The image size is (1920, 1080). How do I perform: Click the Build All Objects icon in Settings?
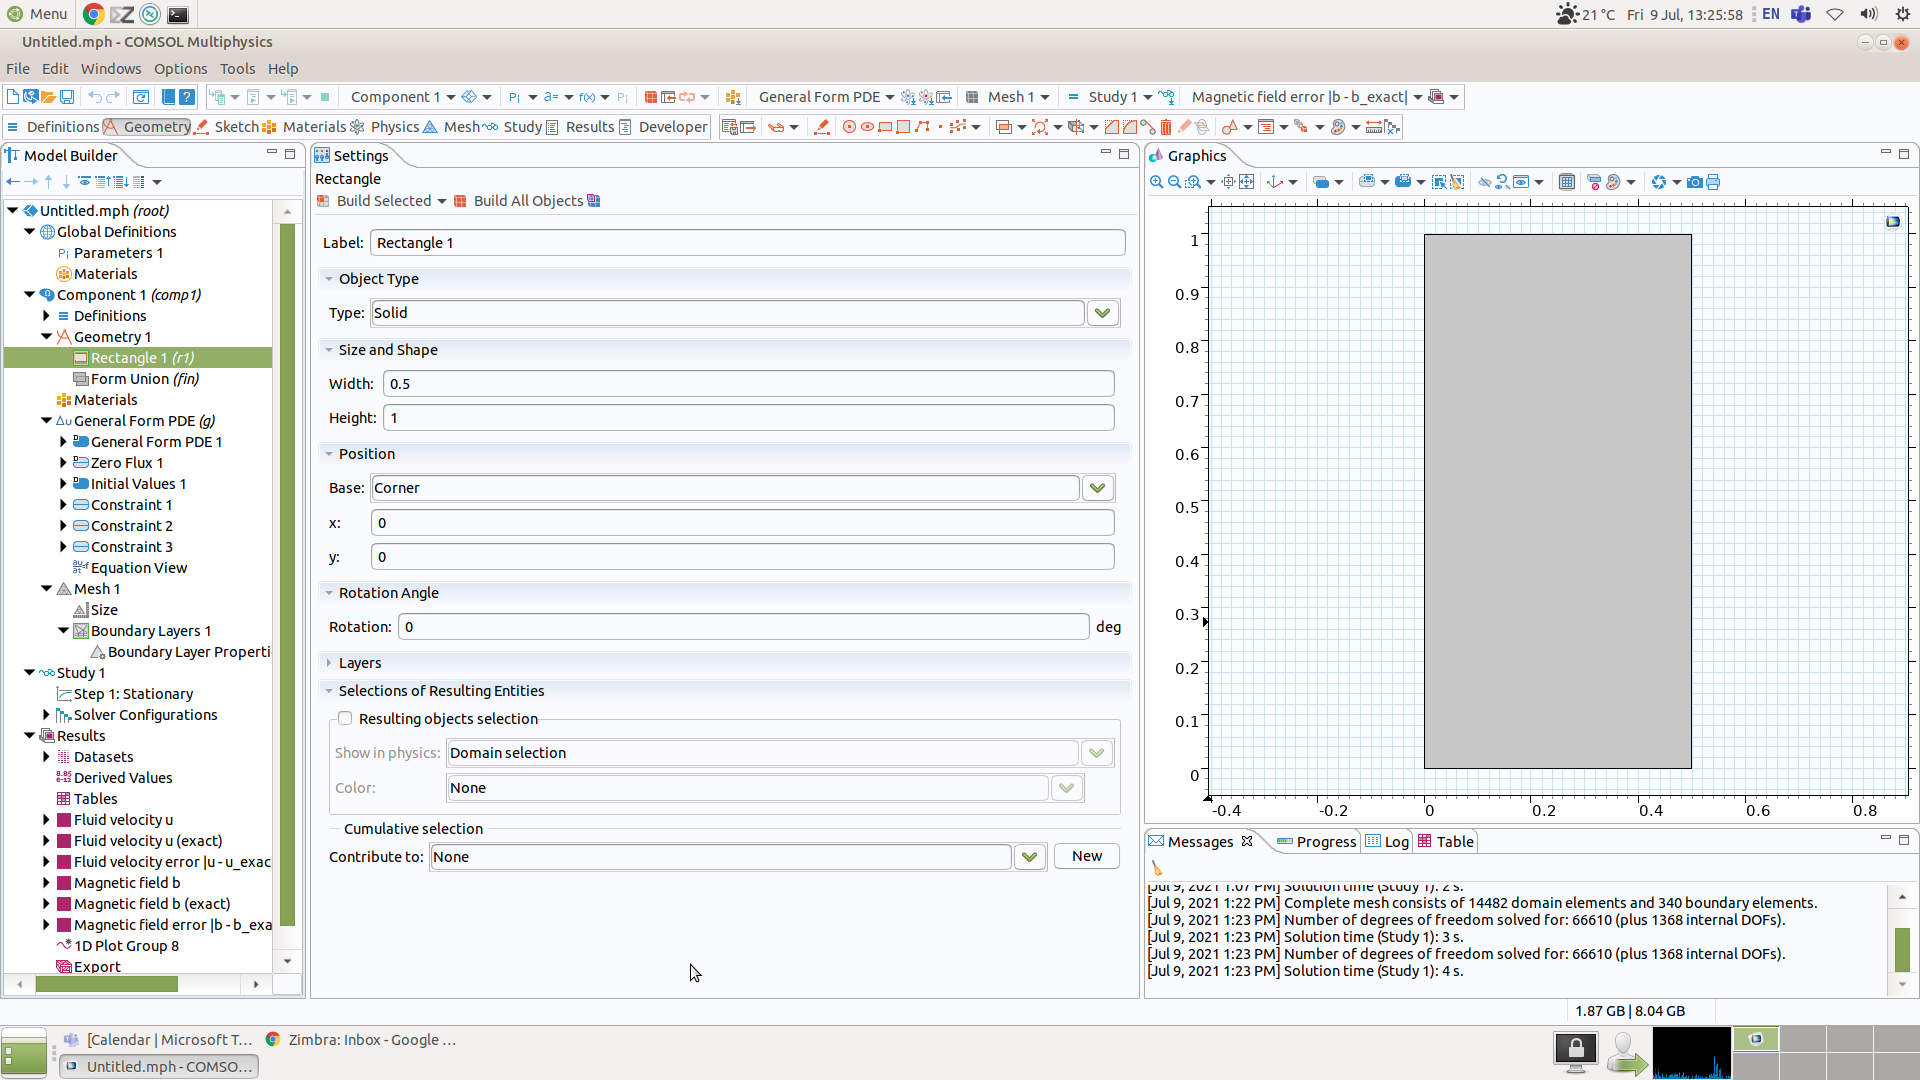pyautogui.click(x=460, y=201)
